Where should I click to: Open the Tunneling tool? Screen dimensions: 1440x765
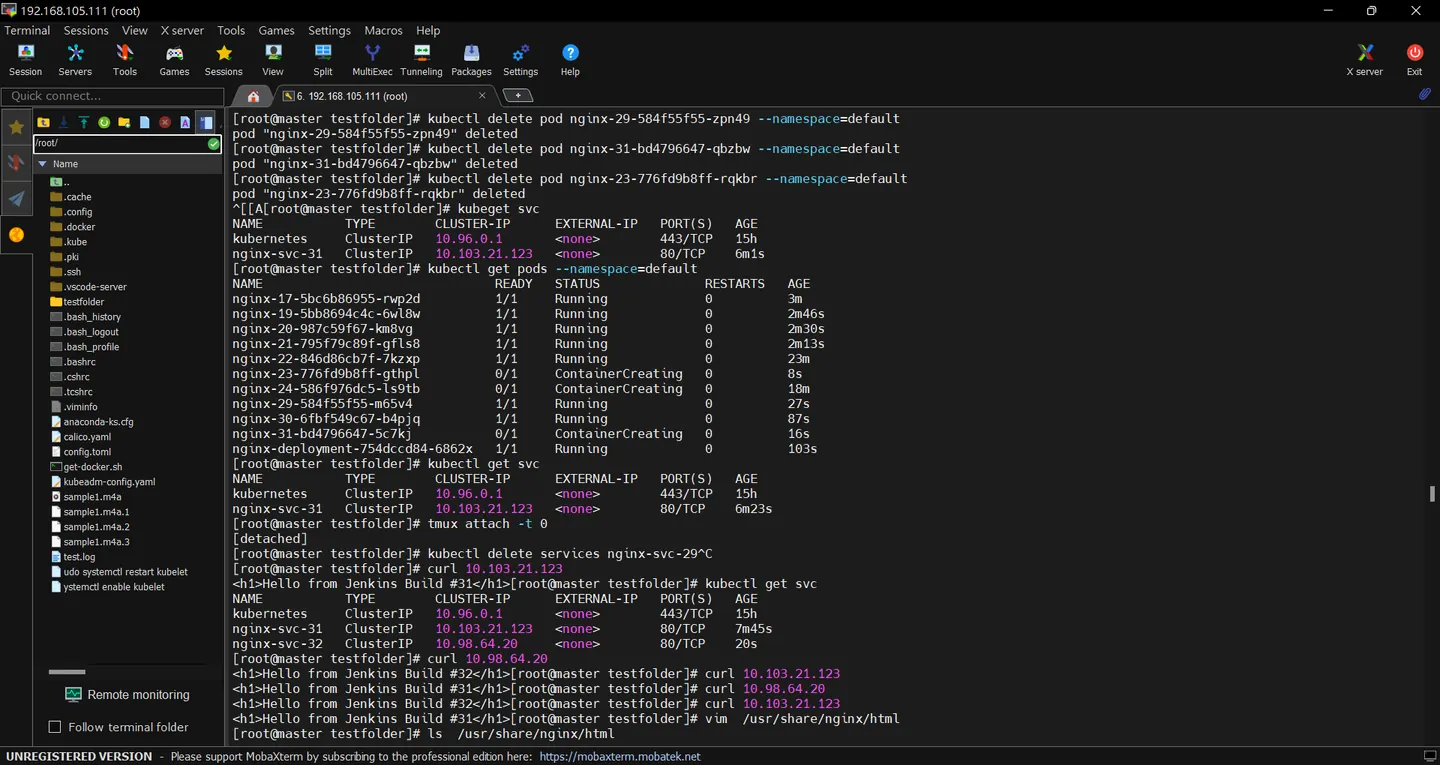421,60
